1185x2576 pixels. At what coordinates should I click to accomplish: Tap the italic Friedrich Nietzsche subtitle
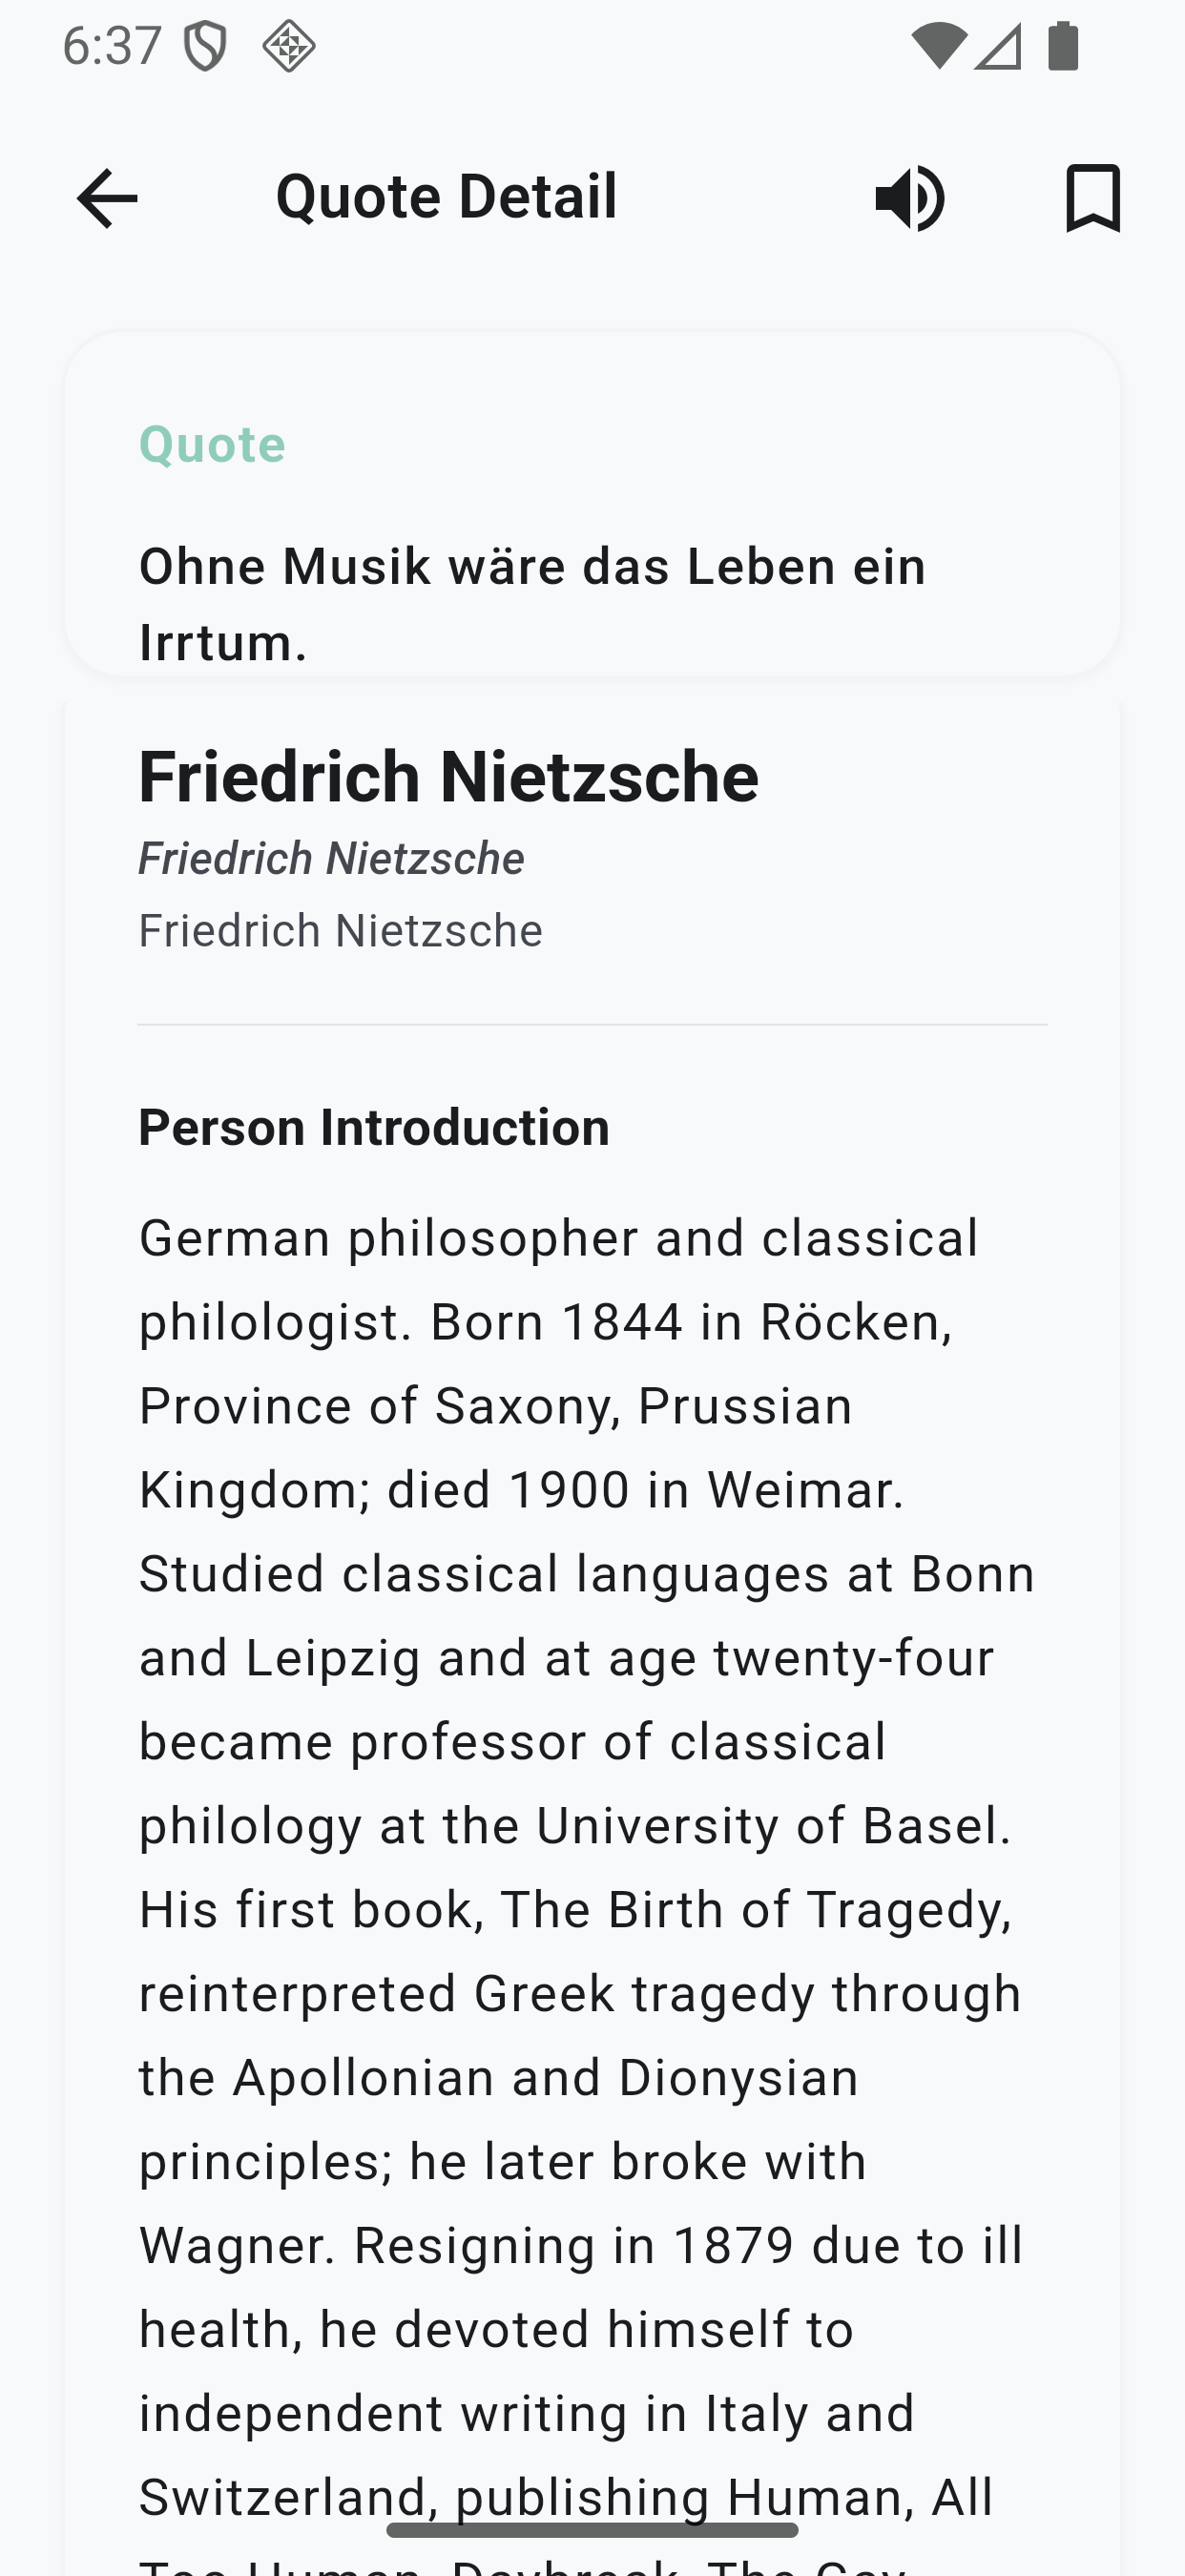(x=331, y=858)
